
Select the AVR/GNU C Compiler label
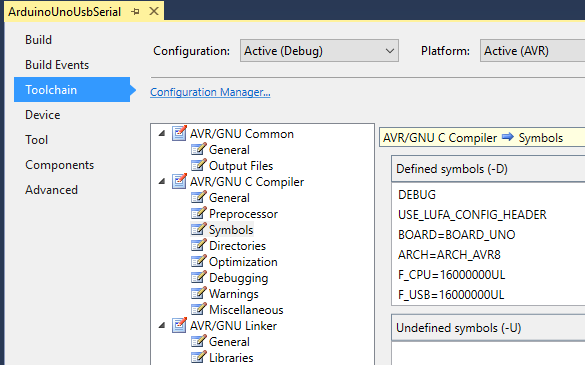[x=247, y=182]
